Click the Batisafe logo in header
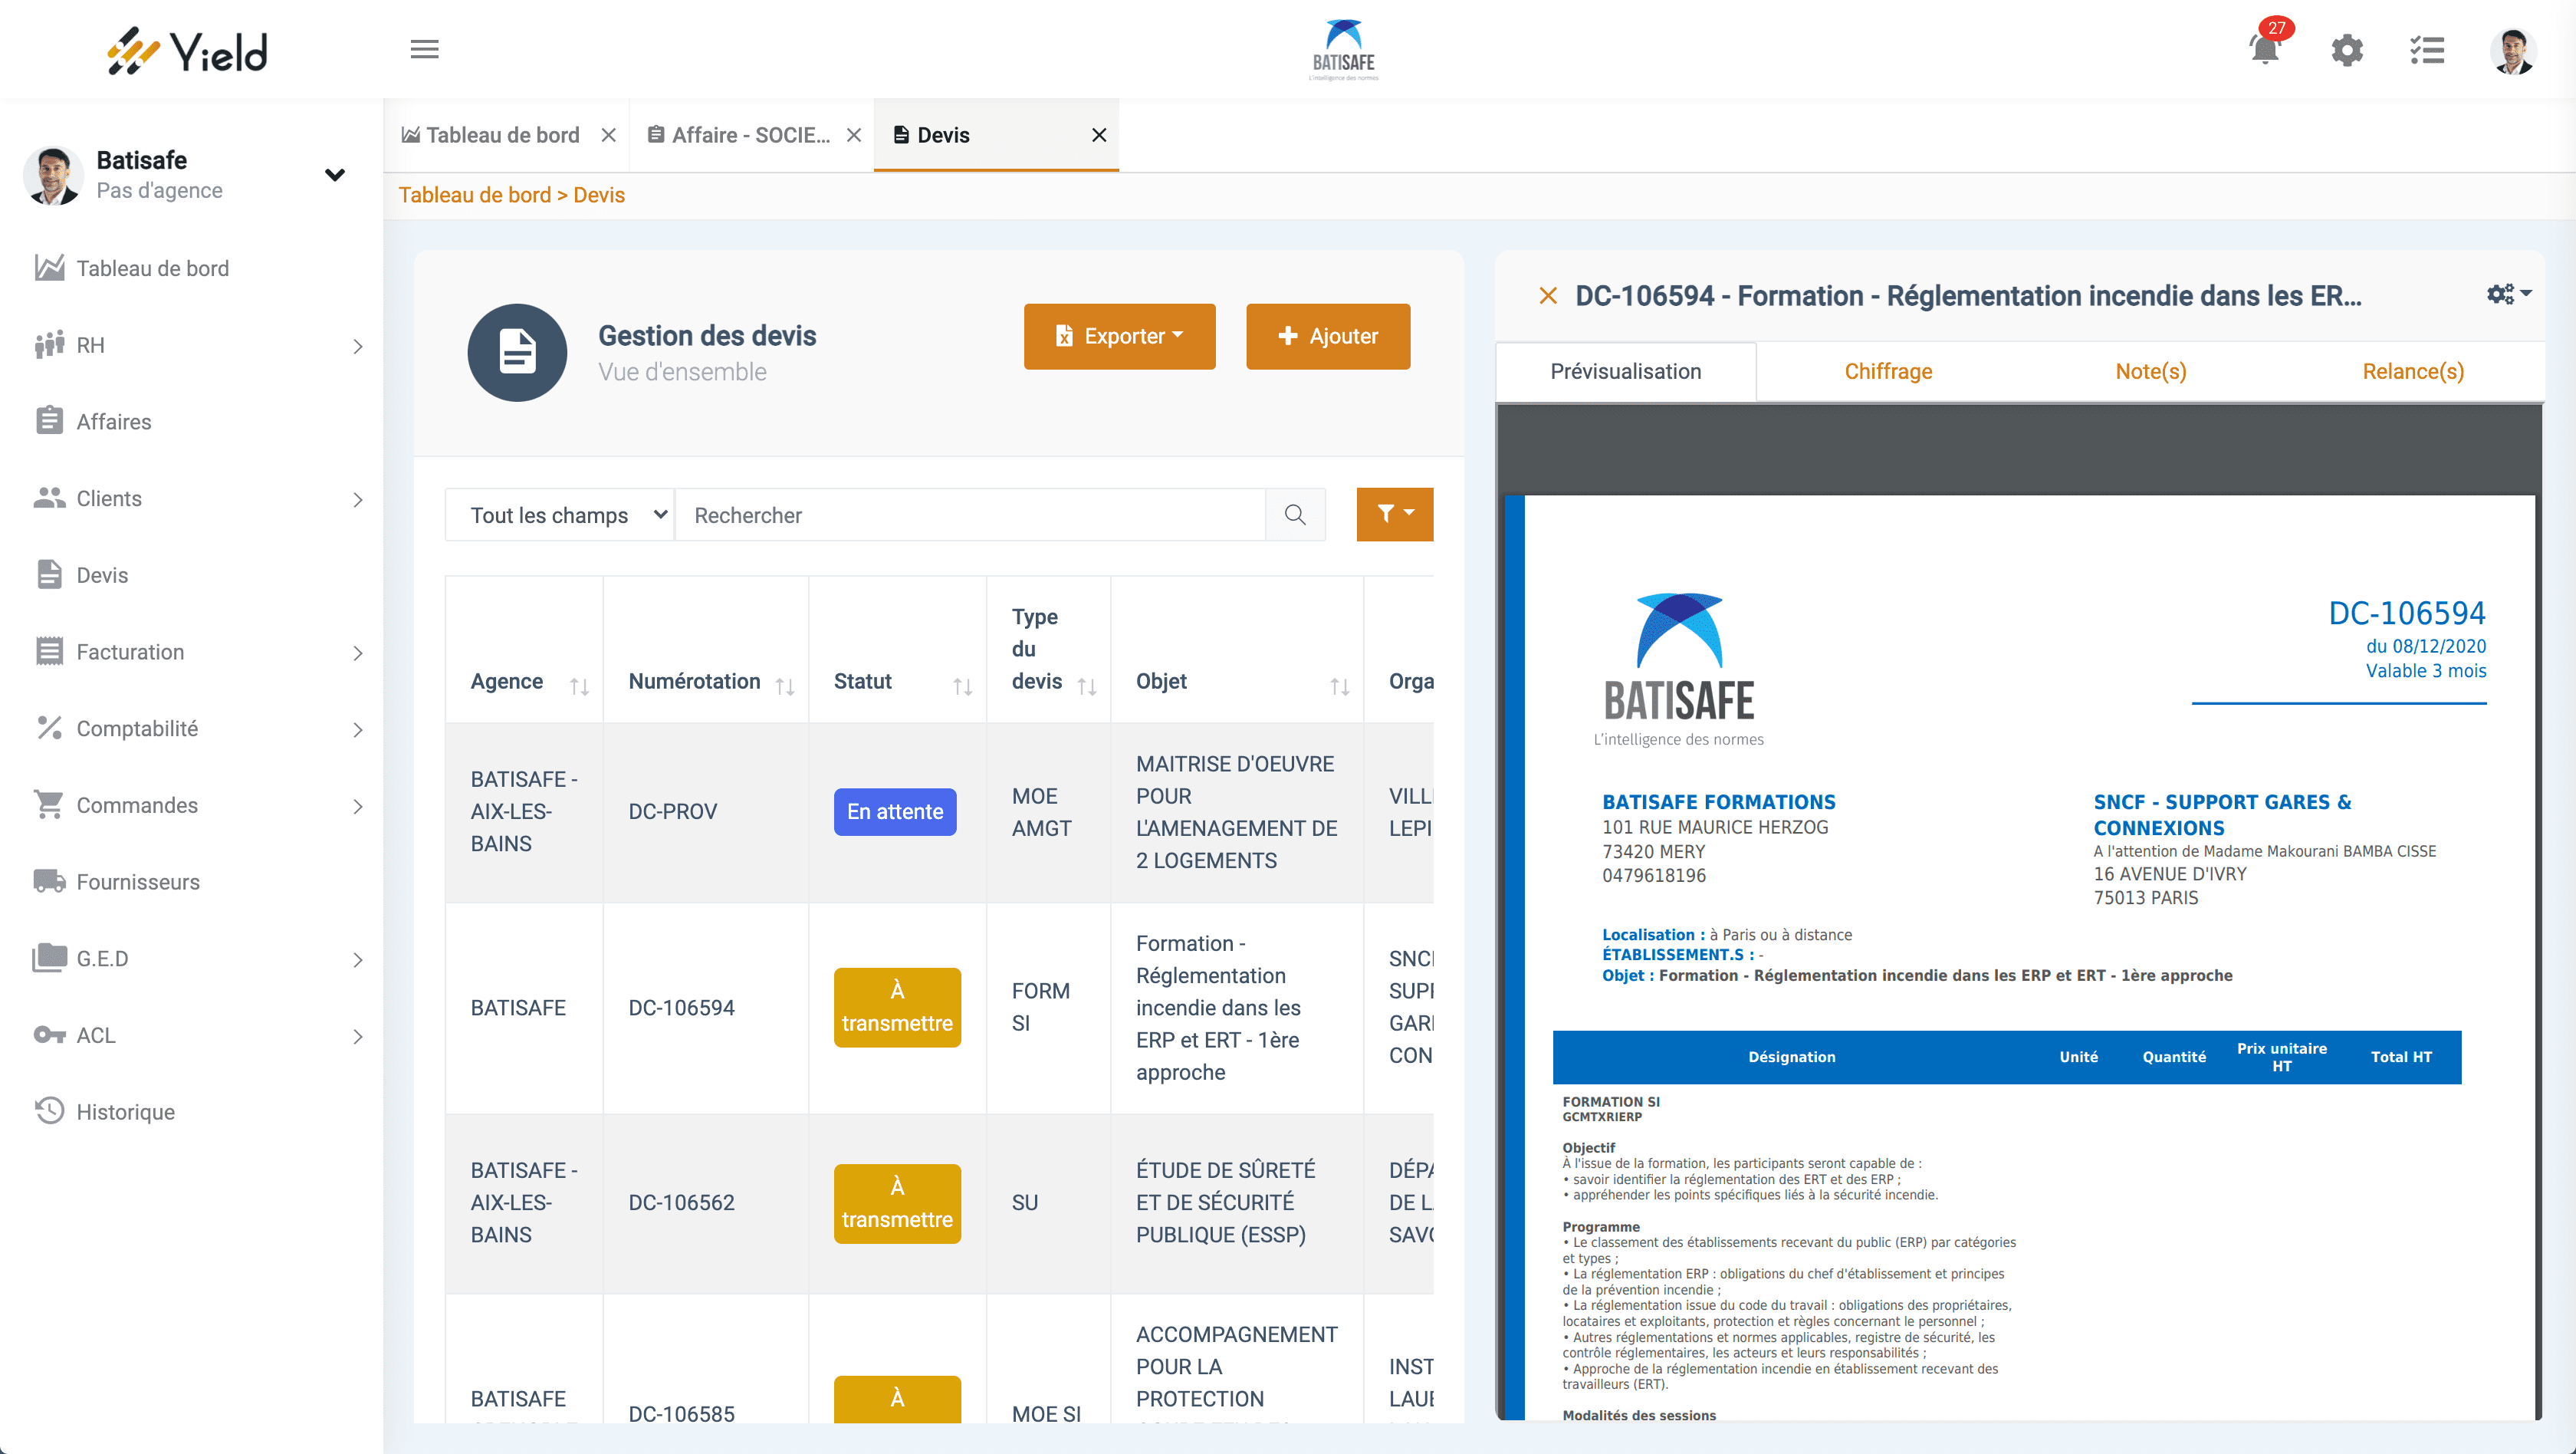 pos(1344,50)
